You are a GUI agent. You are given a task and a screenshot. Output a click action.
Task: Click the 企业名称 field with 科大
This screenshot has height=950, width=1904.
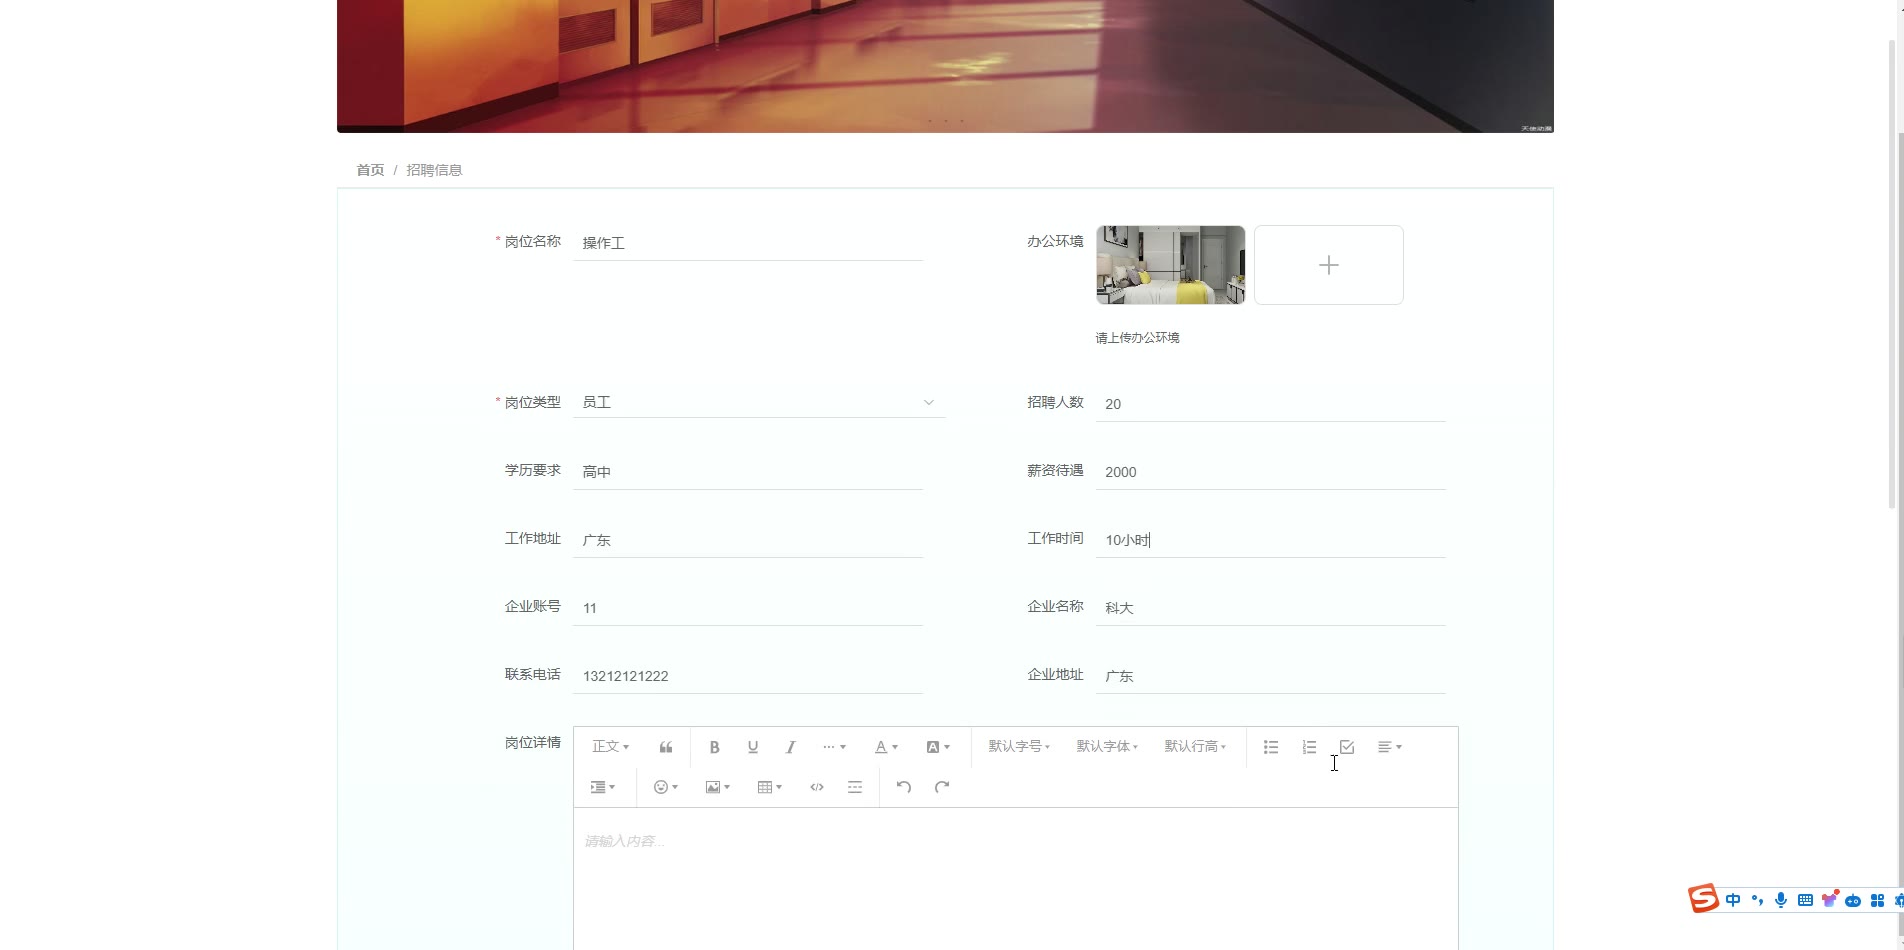coord(1271,608)
